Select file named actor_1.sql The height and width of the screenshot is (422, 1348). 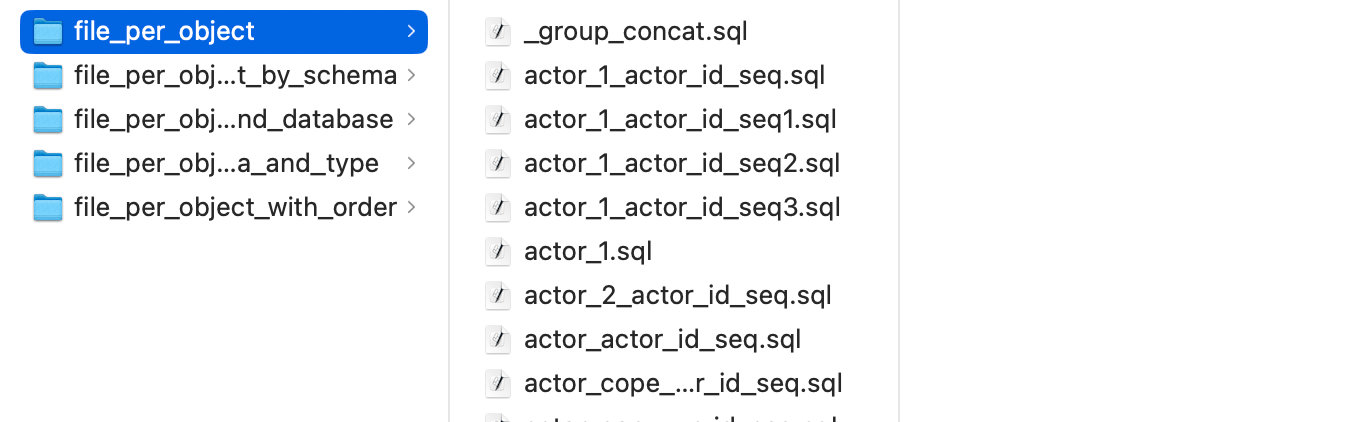point(588,252)
